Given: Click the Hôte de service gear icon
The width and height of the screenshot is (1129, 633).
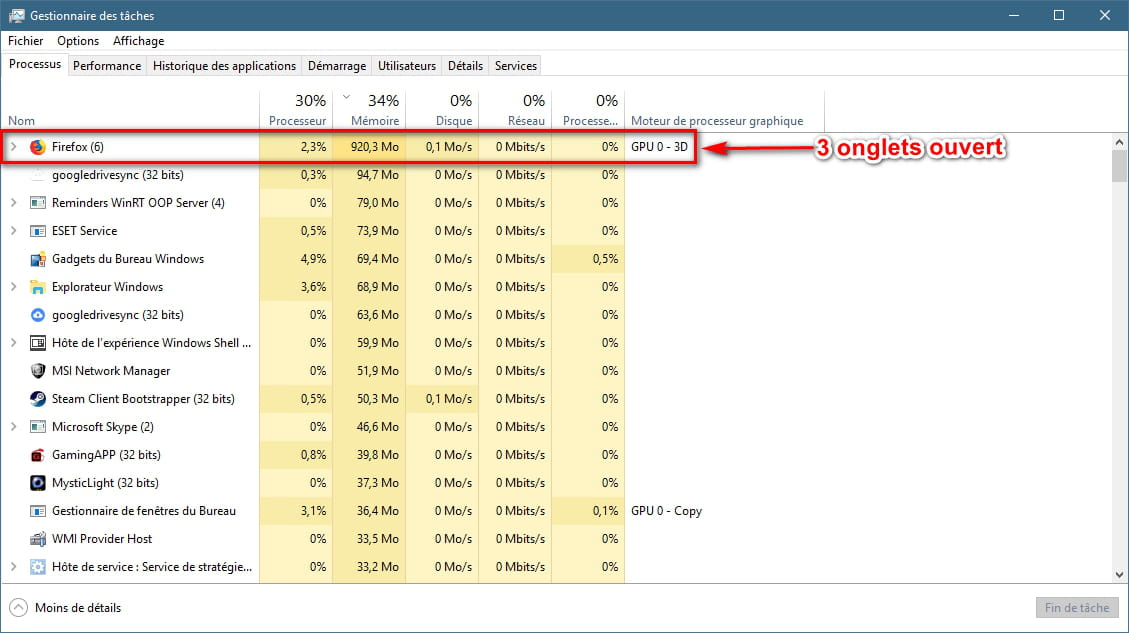Looking at the screenshot, I should pyautogui.click(x=37, y=567).
